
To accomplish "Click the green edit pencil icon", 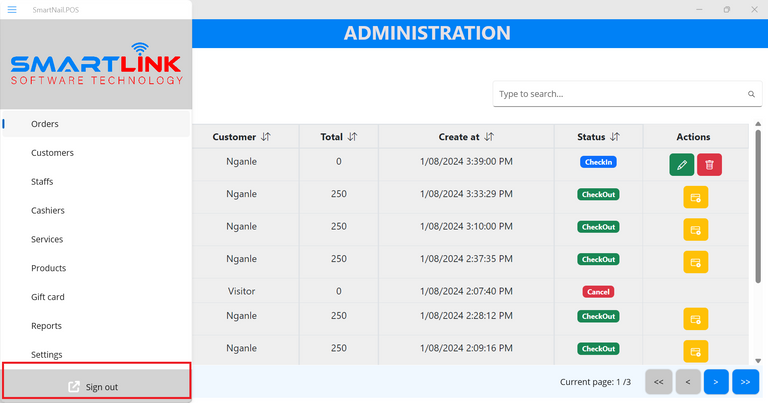I will pyautogui.click(x=681, y=165).
